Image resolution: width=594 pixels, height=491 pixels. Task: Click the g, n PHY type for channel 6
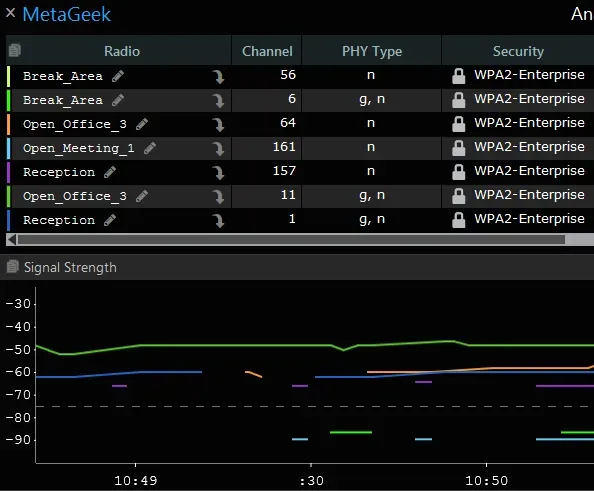coord(372,99)
